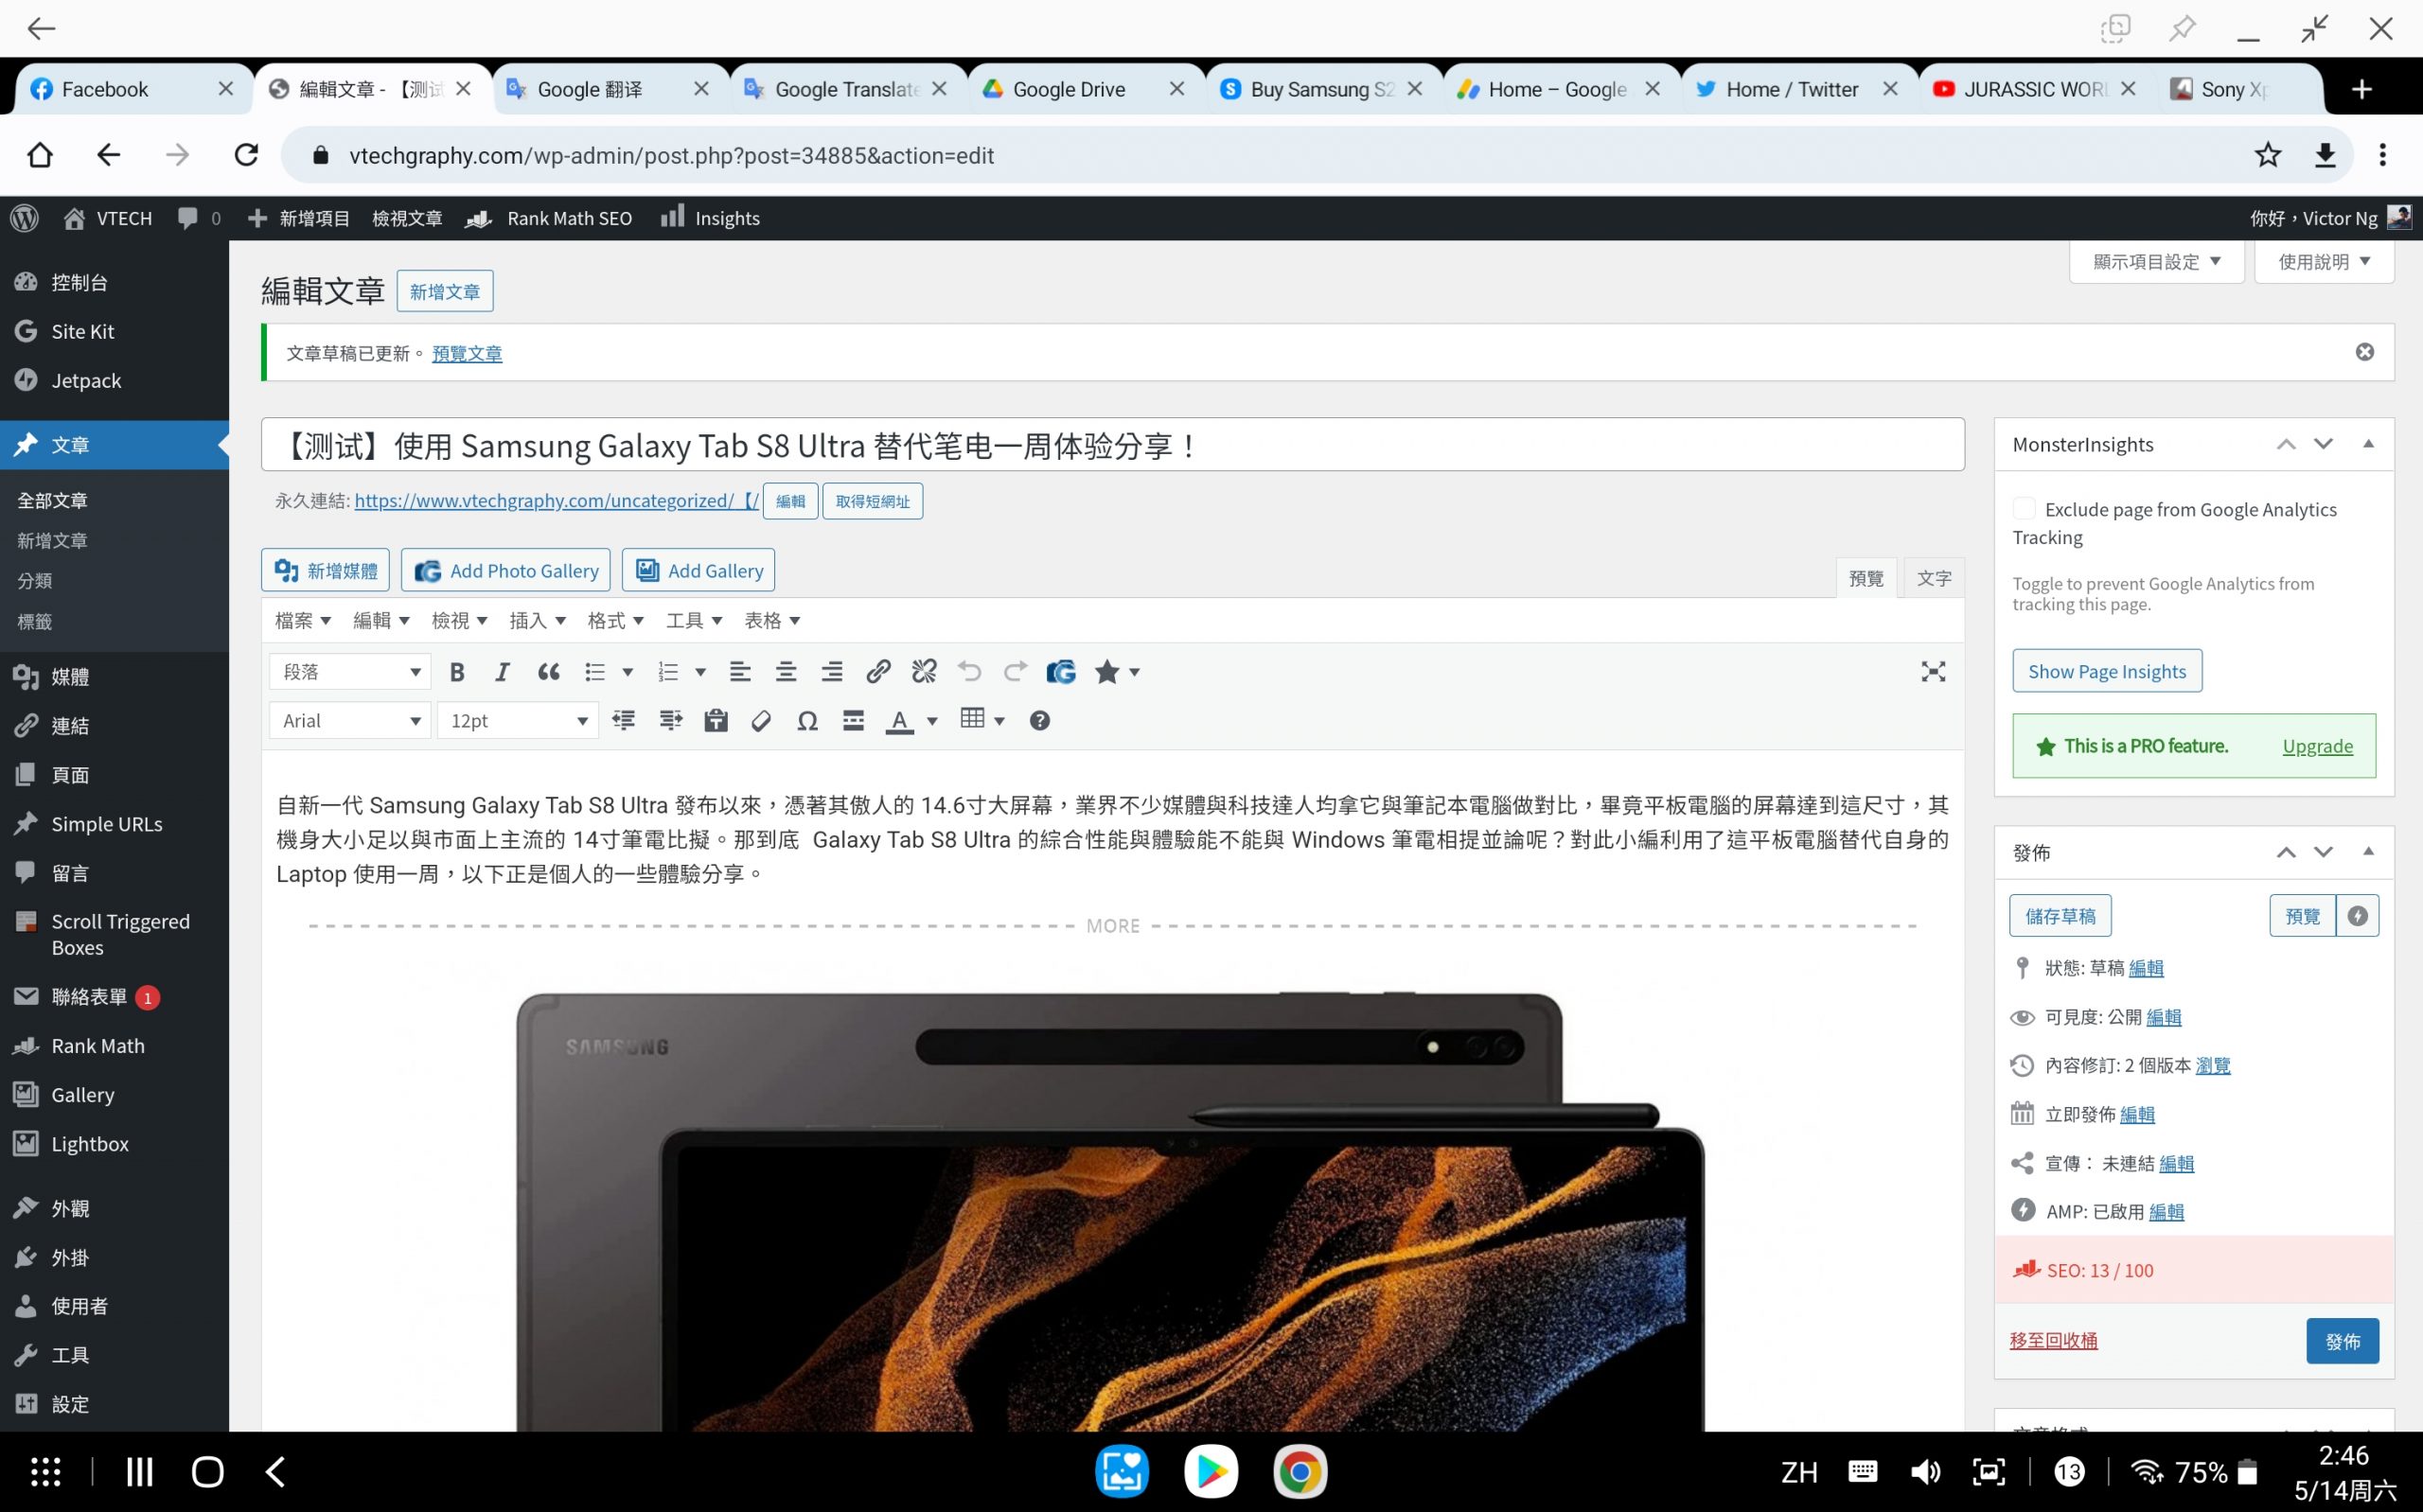The height and width of the screenshot is (1512, 2423).
Task: Expand numbered list style arrow
Action: (x=701, y=672)
